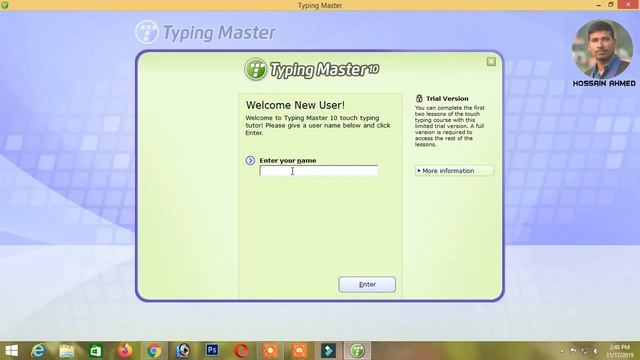Open the Windows Store taskbar icon
Screen dimensions: 640x360
96,351
